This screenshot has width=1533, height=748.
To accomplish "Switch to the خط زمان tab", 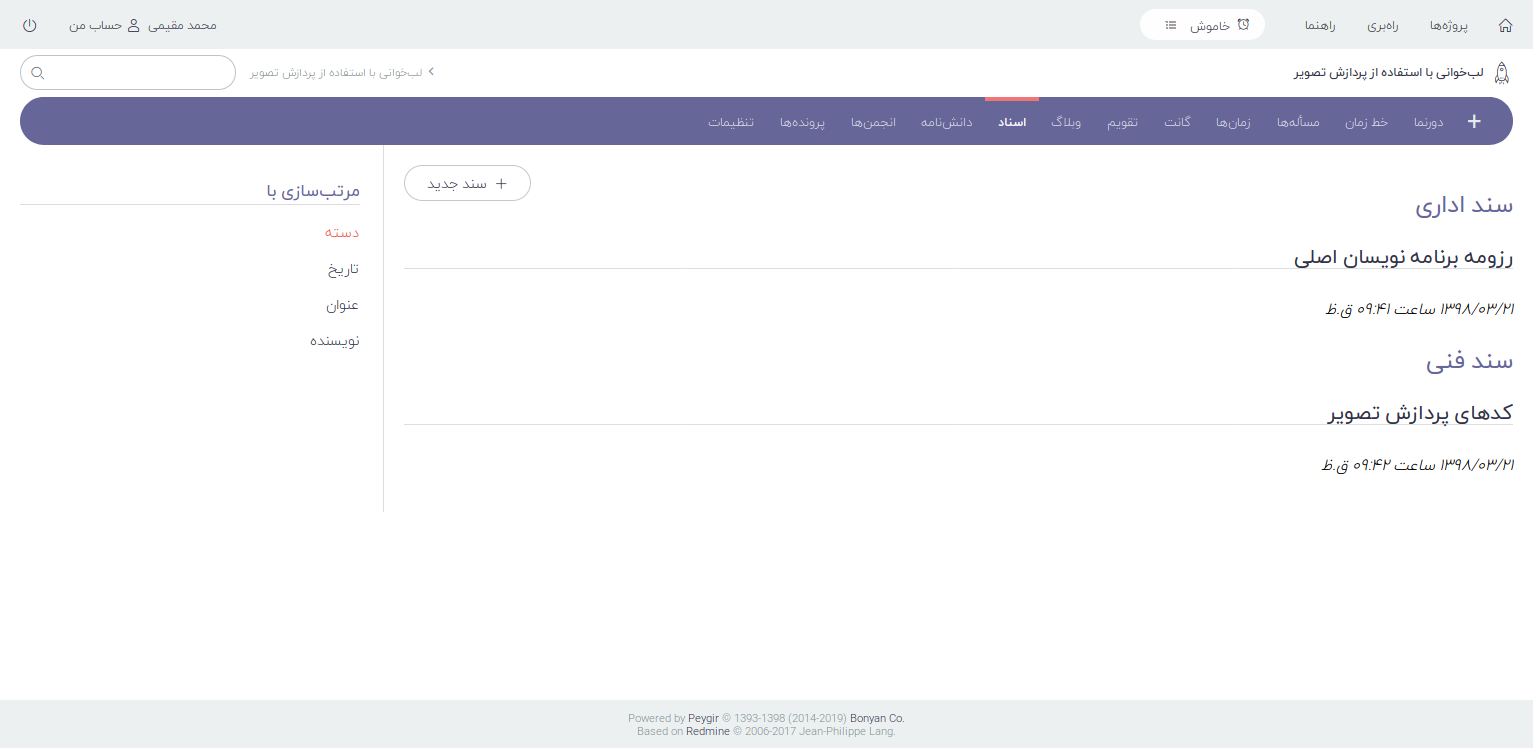I will pyautogui.click(x=1367, y=122).
